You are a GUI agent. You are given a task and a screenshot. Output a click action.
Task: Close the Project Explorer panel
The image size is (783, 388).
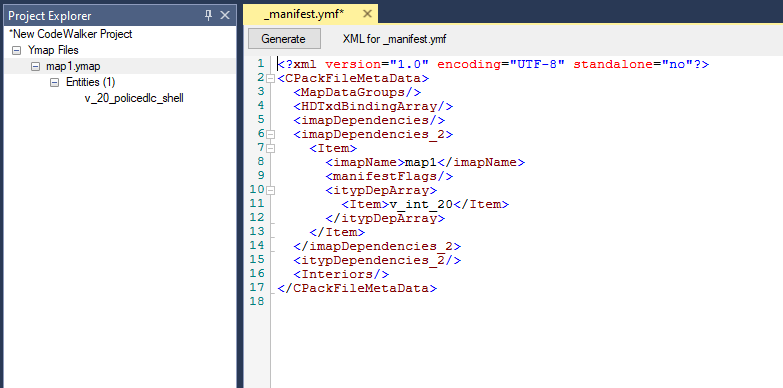[225, 15]
